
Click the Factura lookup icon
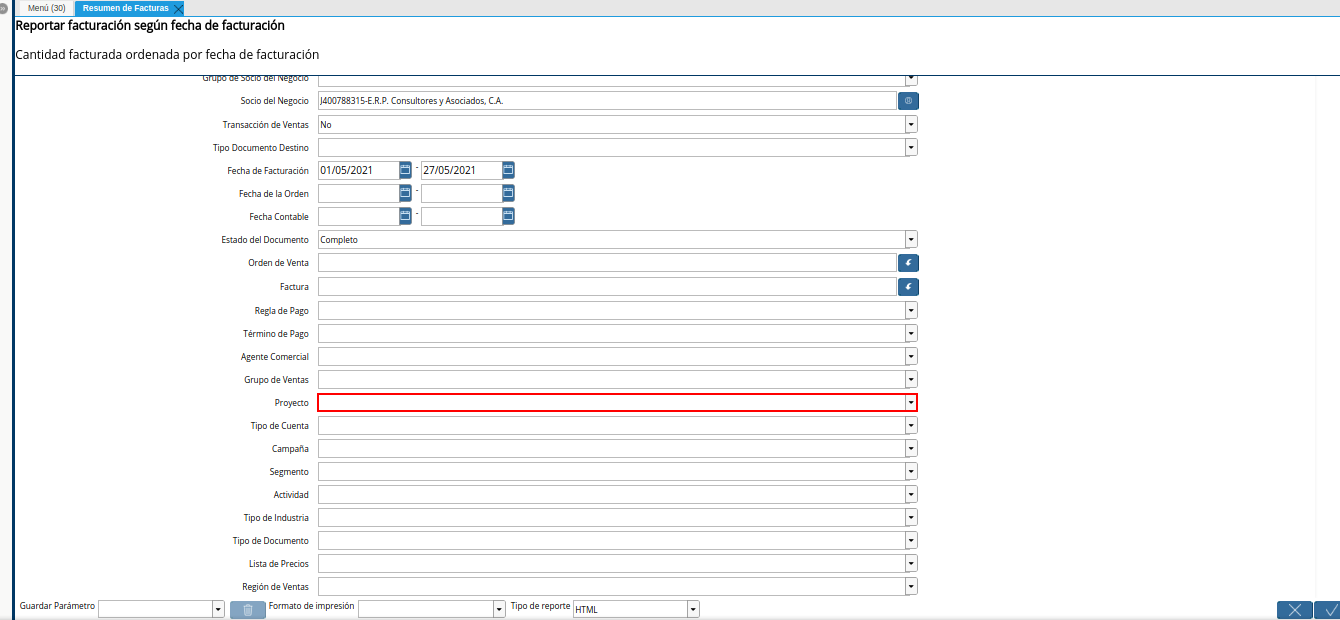(x=908, y=287)
